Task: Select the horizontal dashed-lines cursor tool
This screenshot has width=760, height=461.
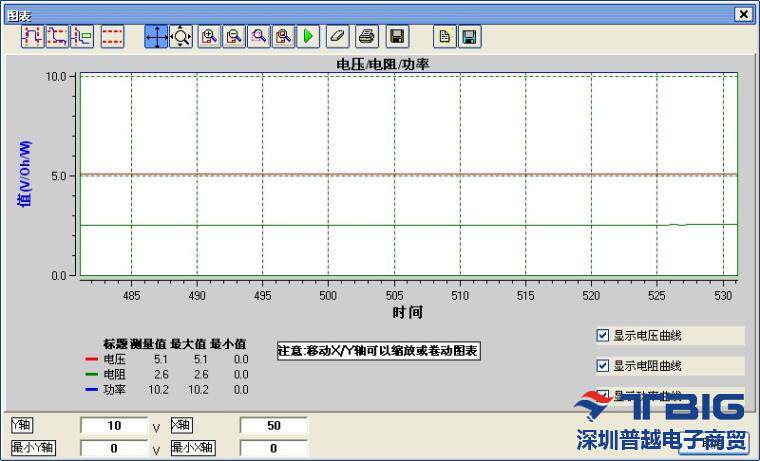Action: [112, 36]
